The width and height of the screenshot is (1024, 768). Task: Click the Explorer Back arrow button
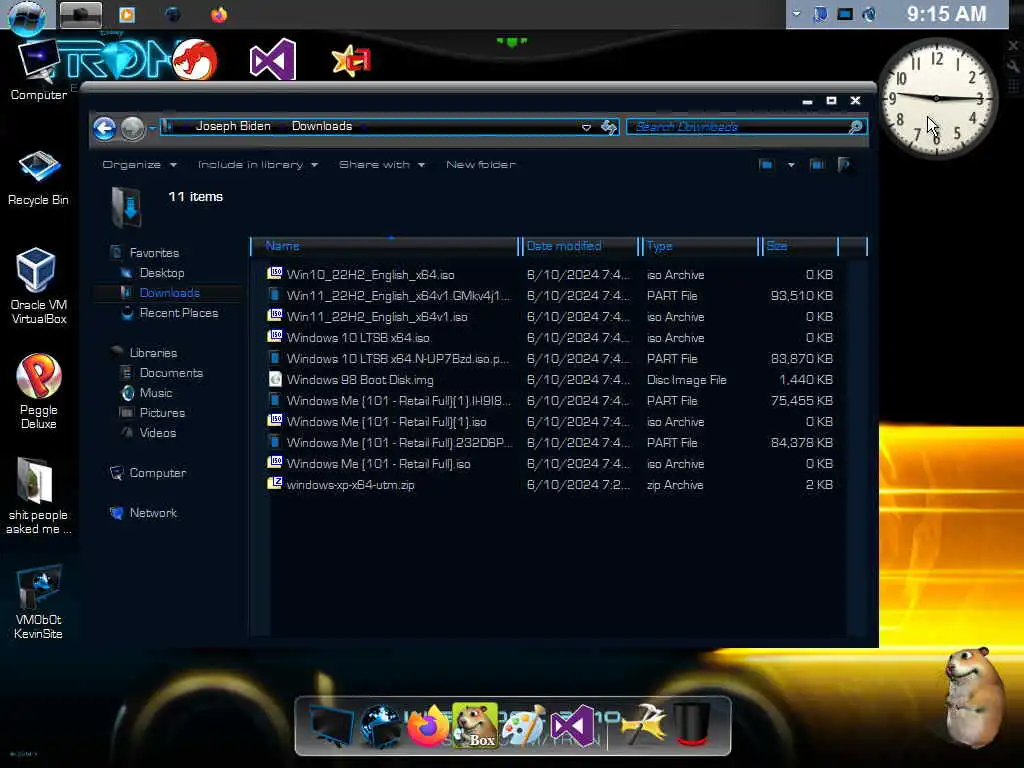point(104,128)
